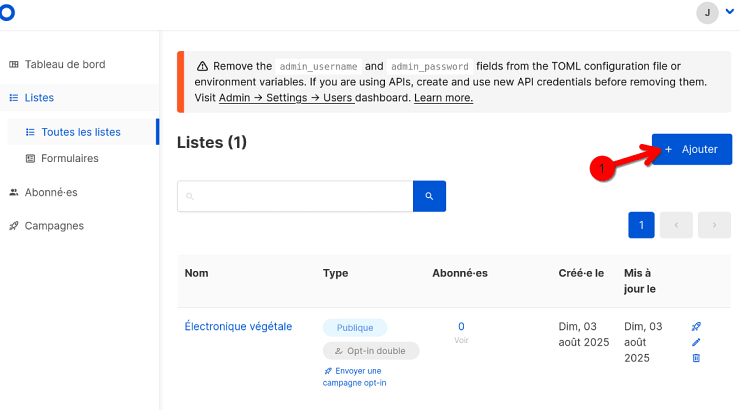Viewport: 740px width, 410px height.
Task: Sort the table by Nom column header
Action: click(x=197, y=273)
